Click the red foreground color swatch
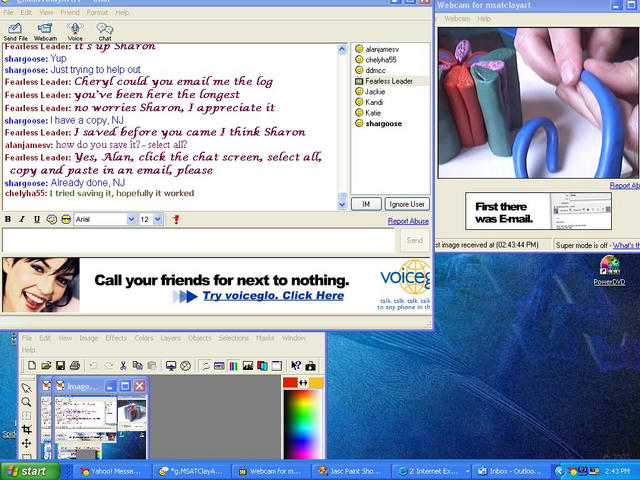 [290, 382]
